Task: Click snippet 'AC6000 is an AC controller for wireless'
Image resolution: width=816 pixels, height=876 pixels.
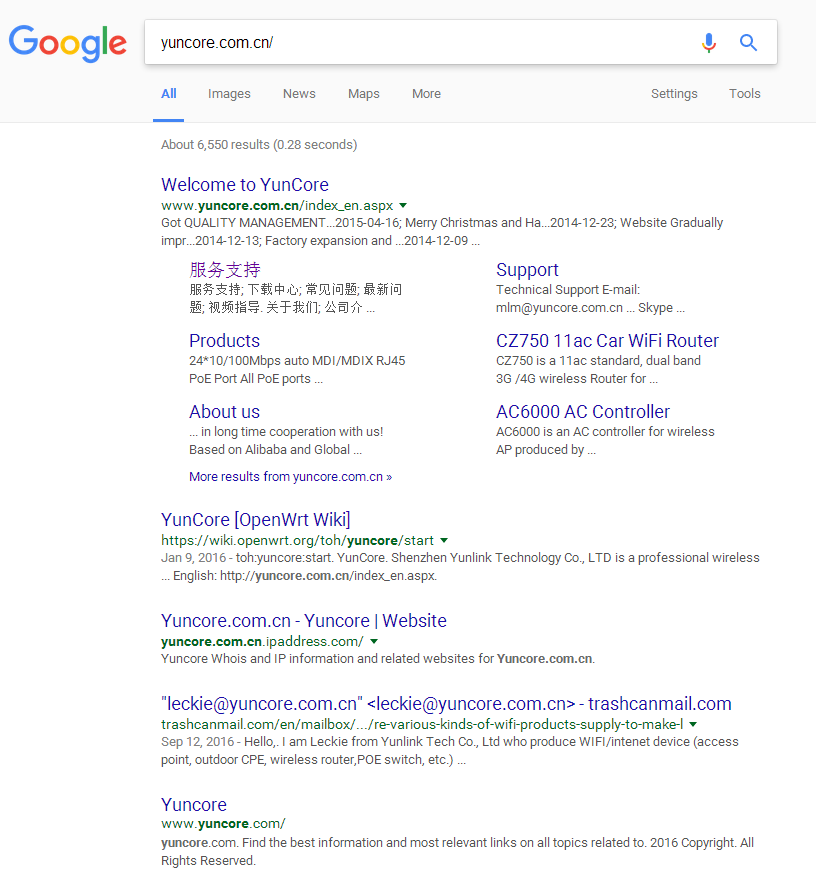Action: tap(605, 431)
